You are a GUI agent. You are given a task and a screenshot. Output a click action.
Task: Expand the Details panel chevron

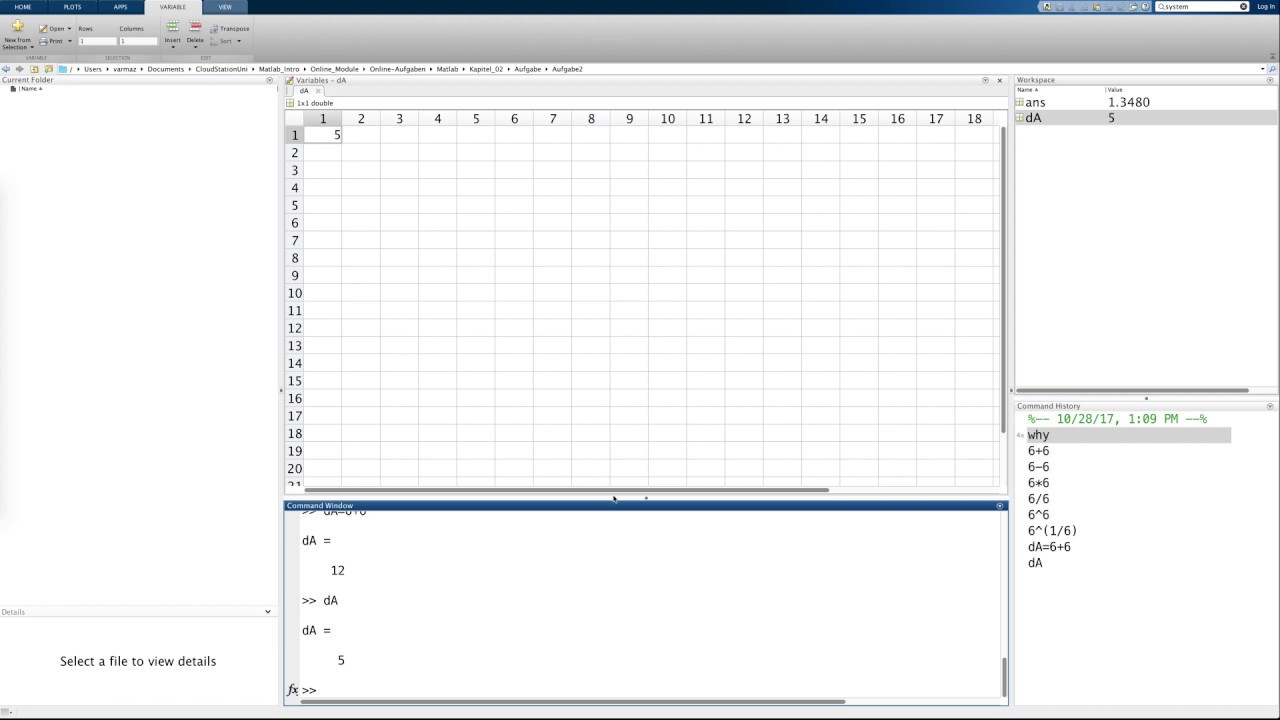click(x=267, y=612)
